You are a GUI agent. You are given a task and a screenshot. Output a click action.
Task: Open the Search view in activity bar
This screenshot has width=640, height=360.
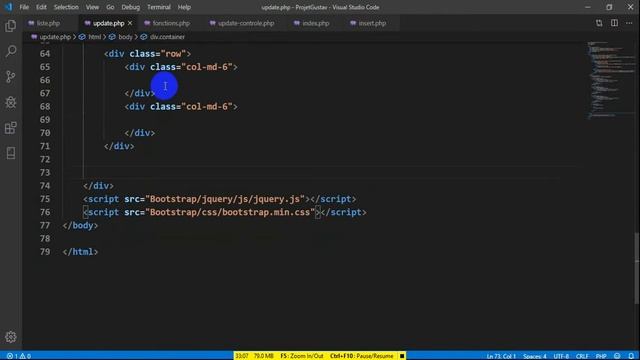(x=11, y=51)
